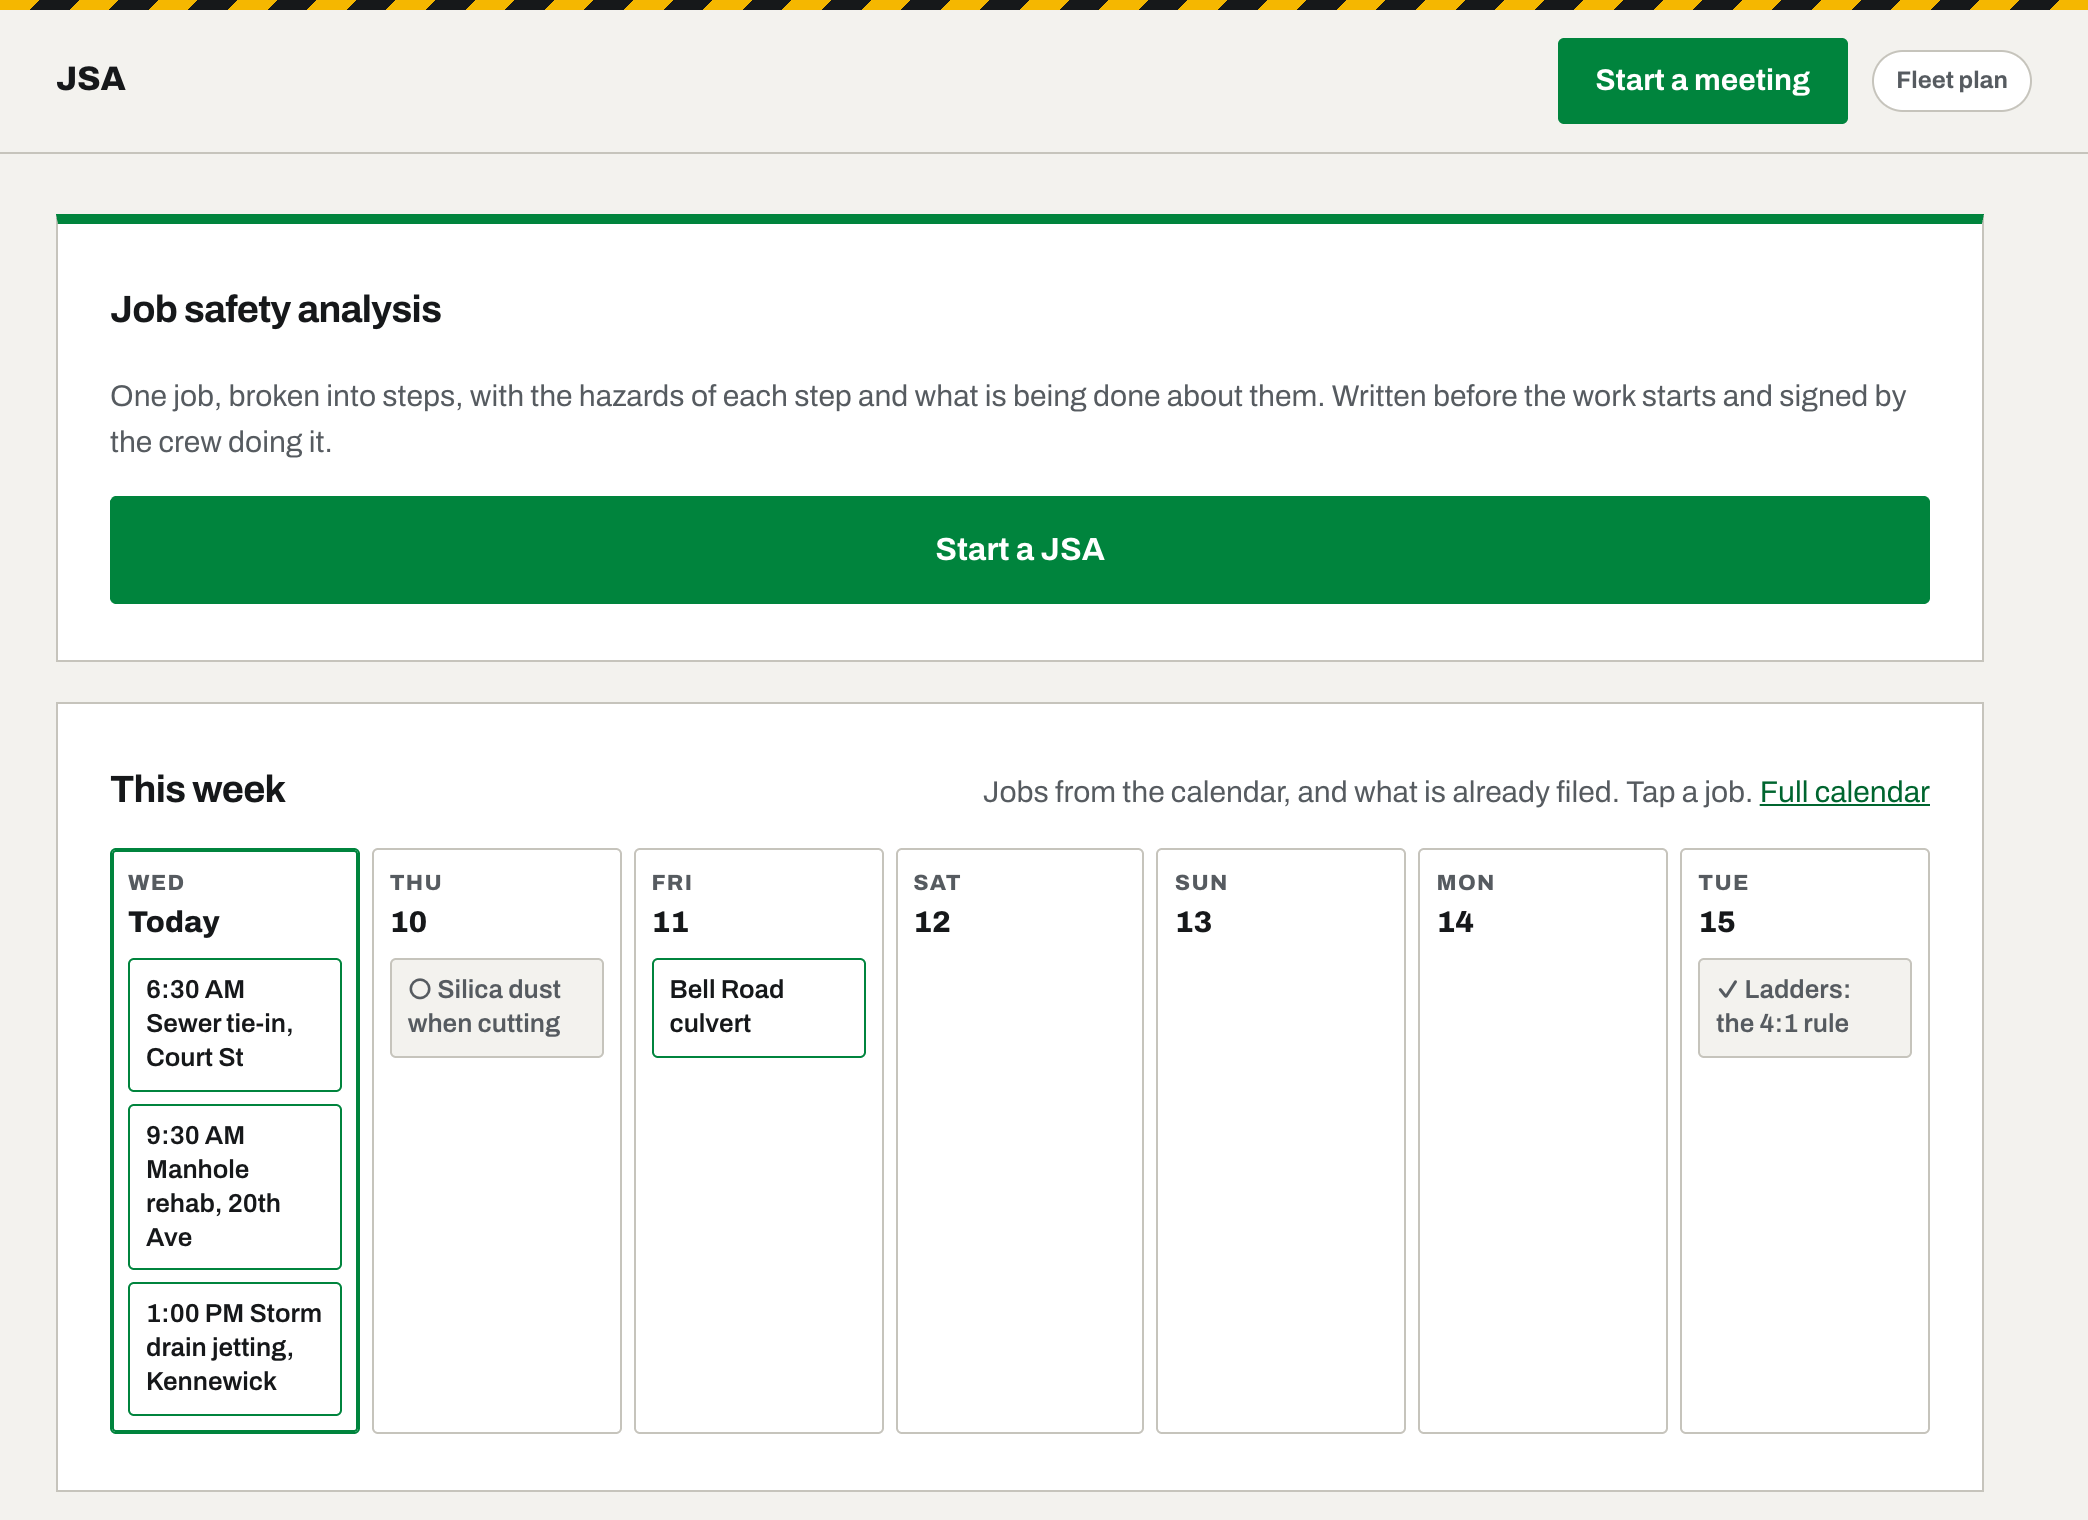Viewport: 2088px width, 1520px height.
Task: Click the JSA header title
Action: point(91,79)
